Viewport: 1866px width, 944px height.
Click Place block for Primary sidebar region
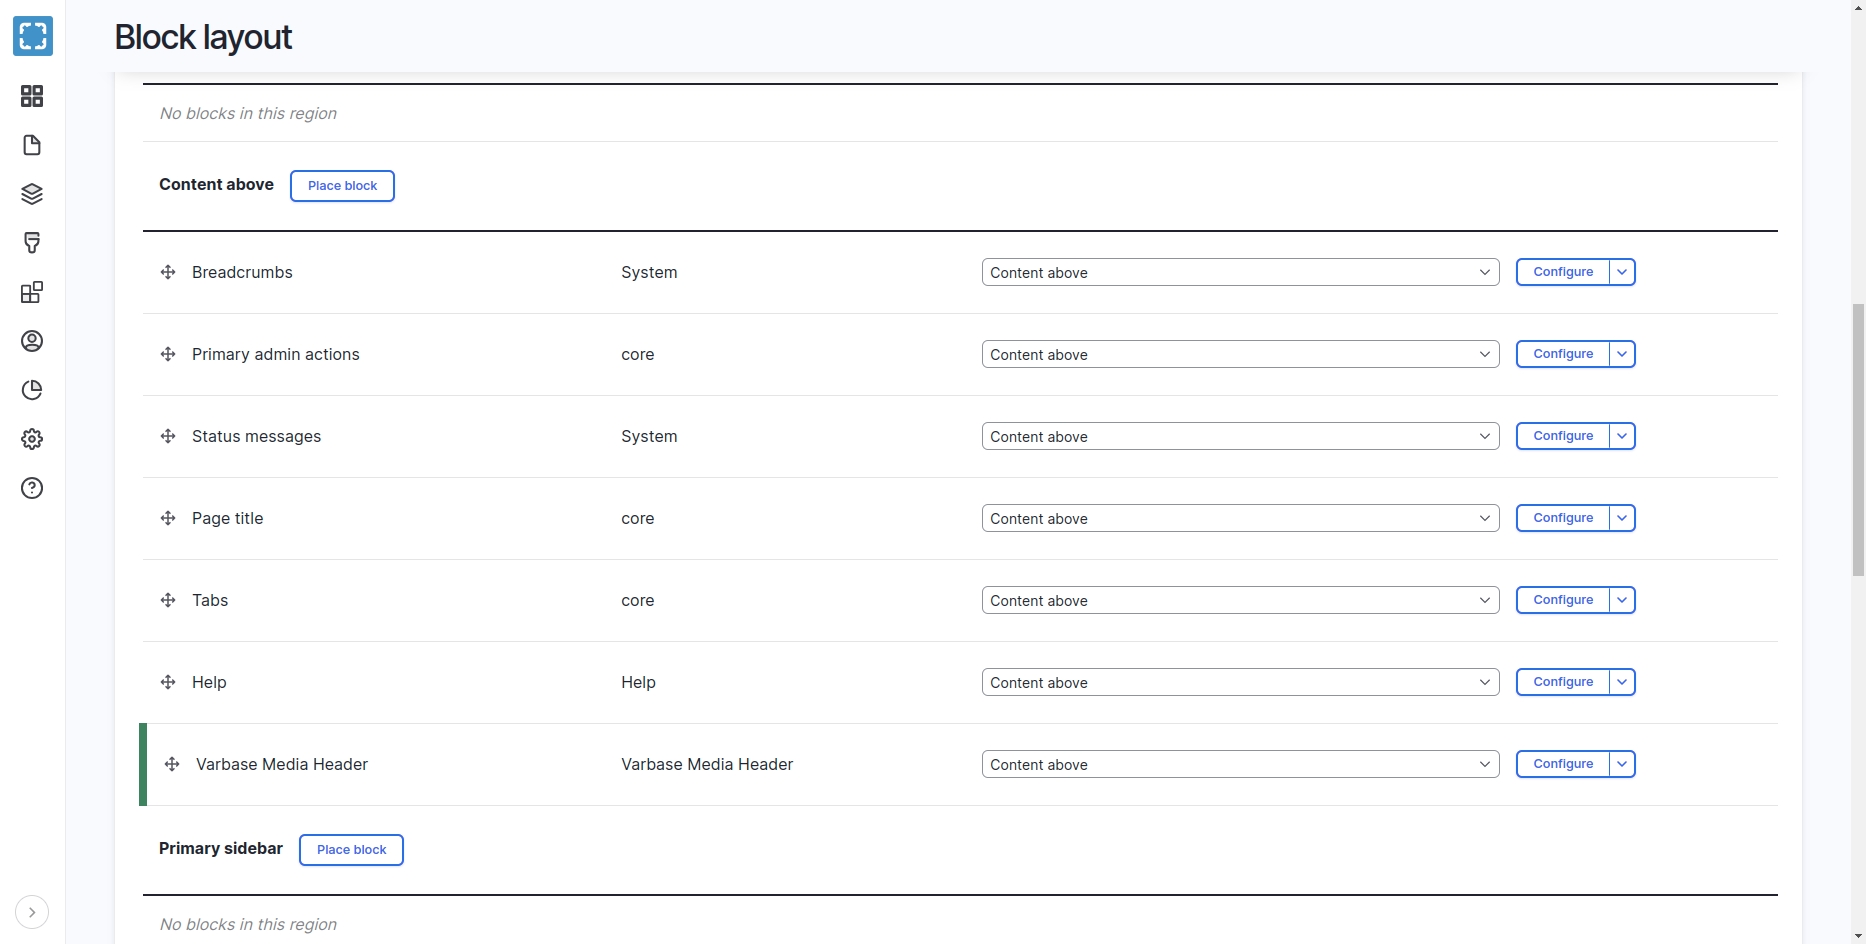(x=351, y=850)
